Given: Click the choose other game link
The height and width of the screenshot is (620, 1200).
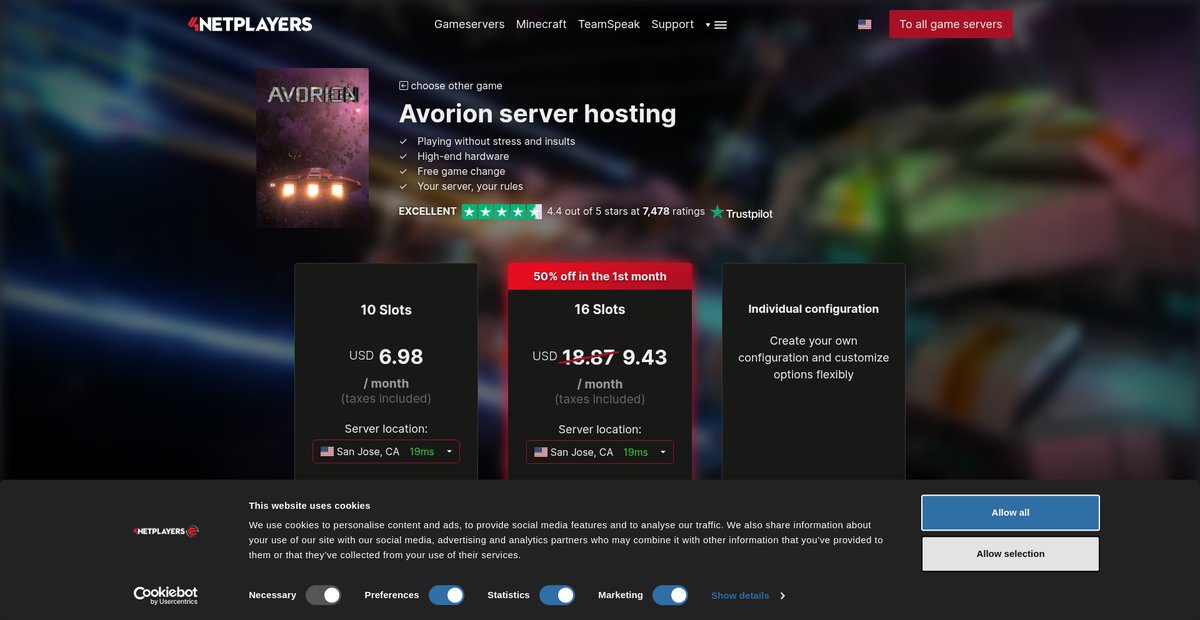Looking at the screenshot, I should coord(456,86).
